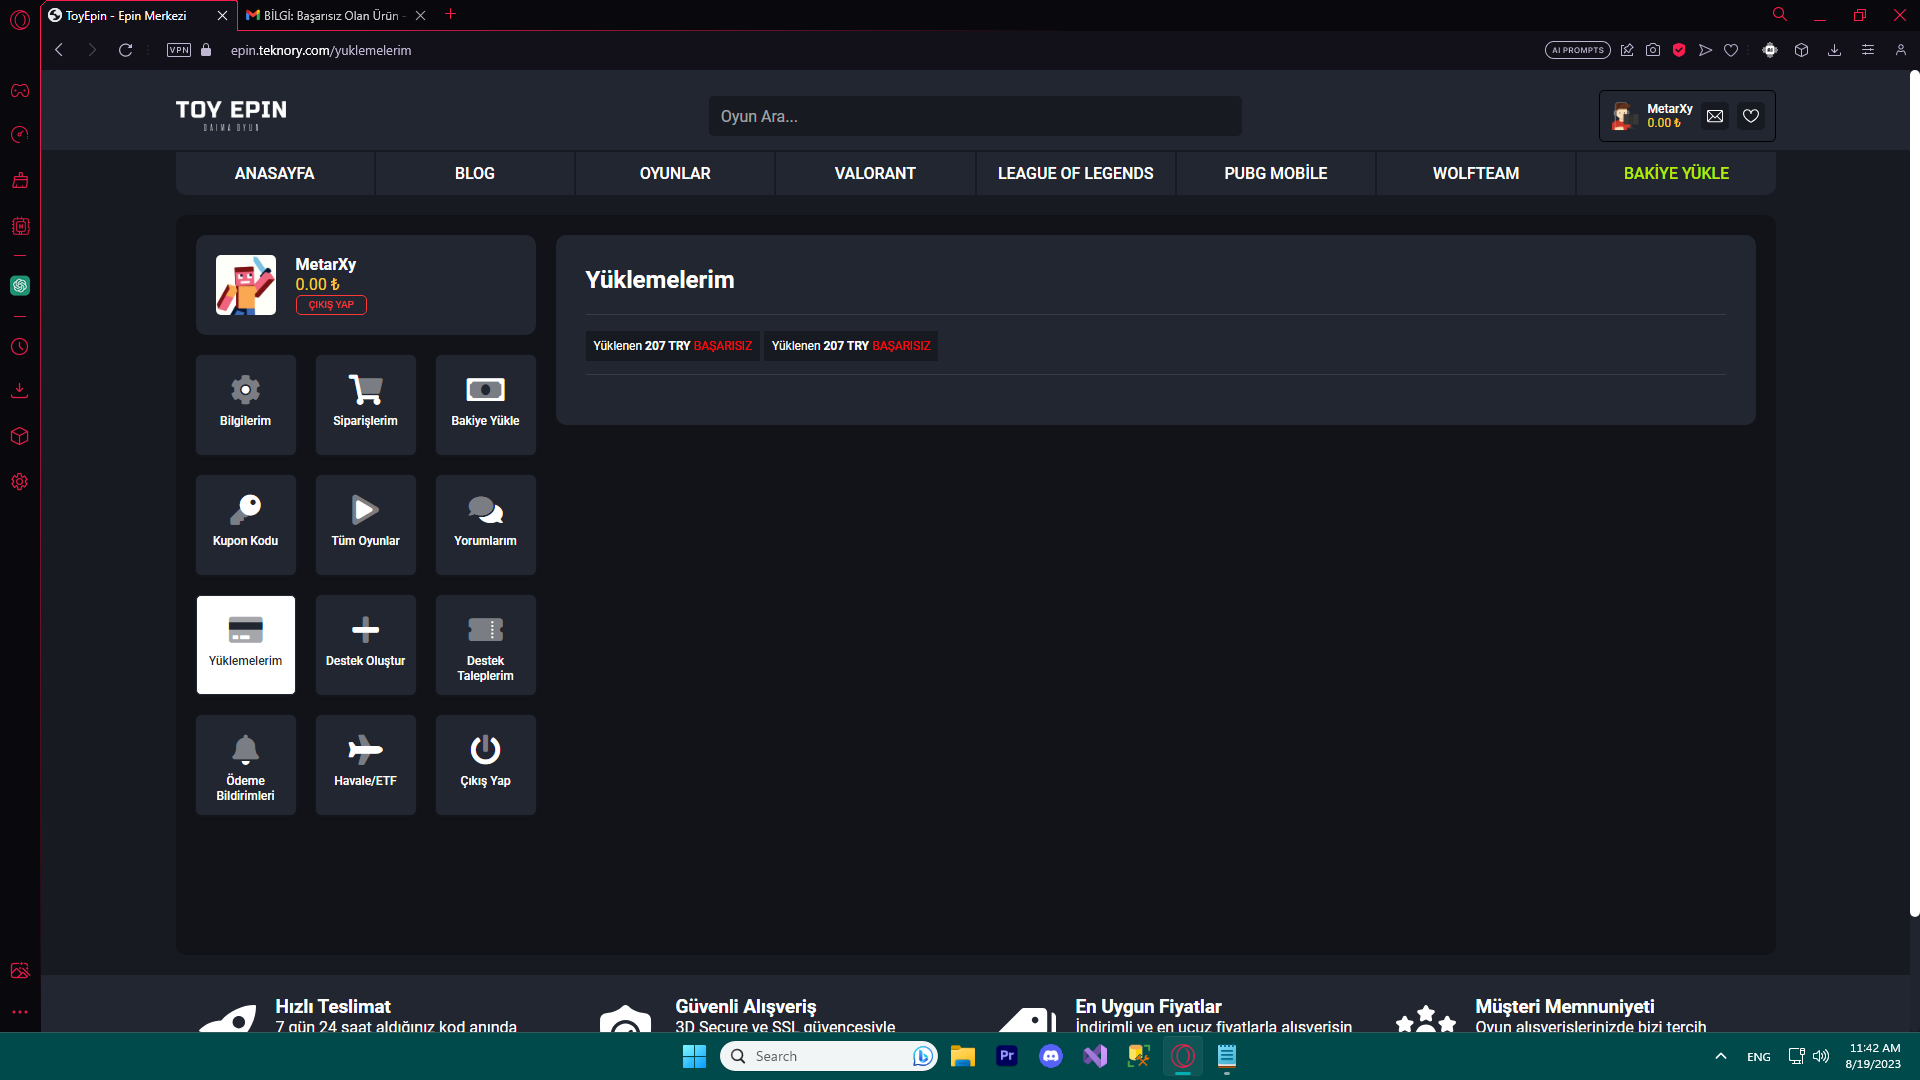Open favorites heart icon in header
Image resolution: width=1920 pixels, height=1080 pixels.
click(1751, 116)
